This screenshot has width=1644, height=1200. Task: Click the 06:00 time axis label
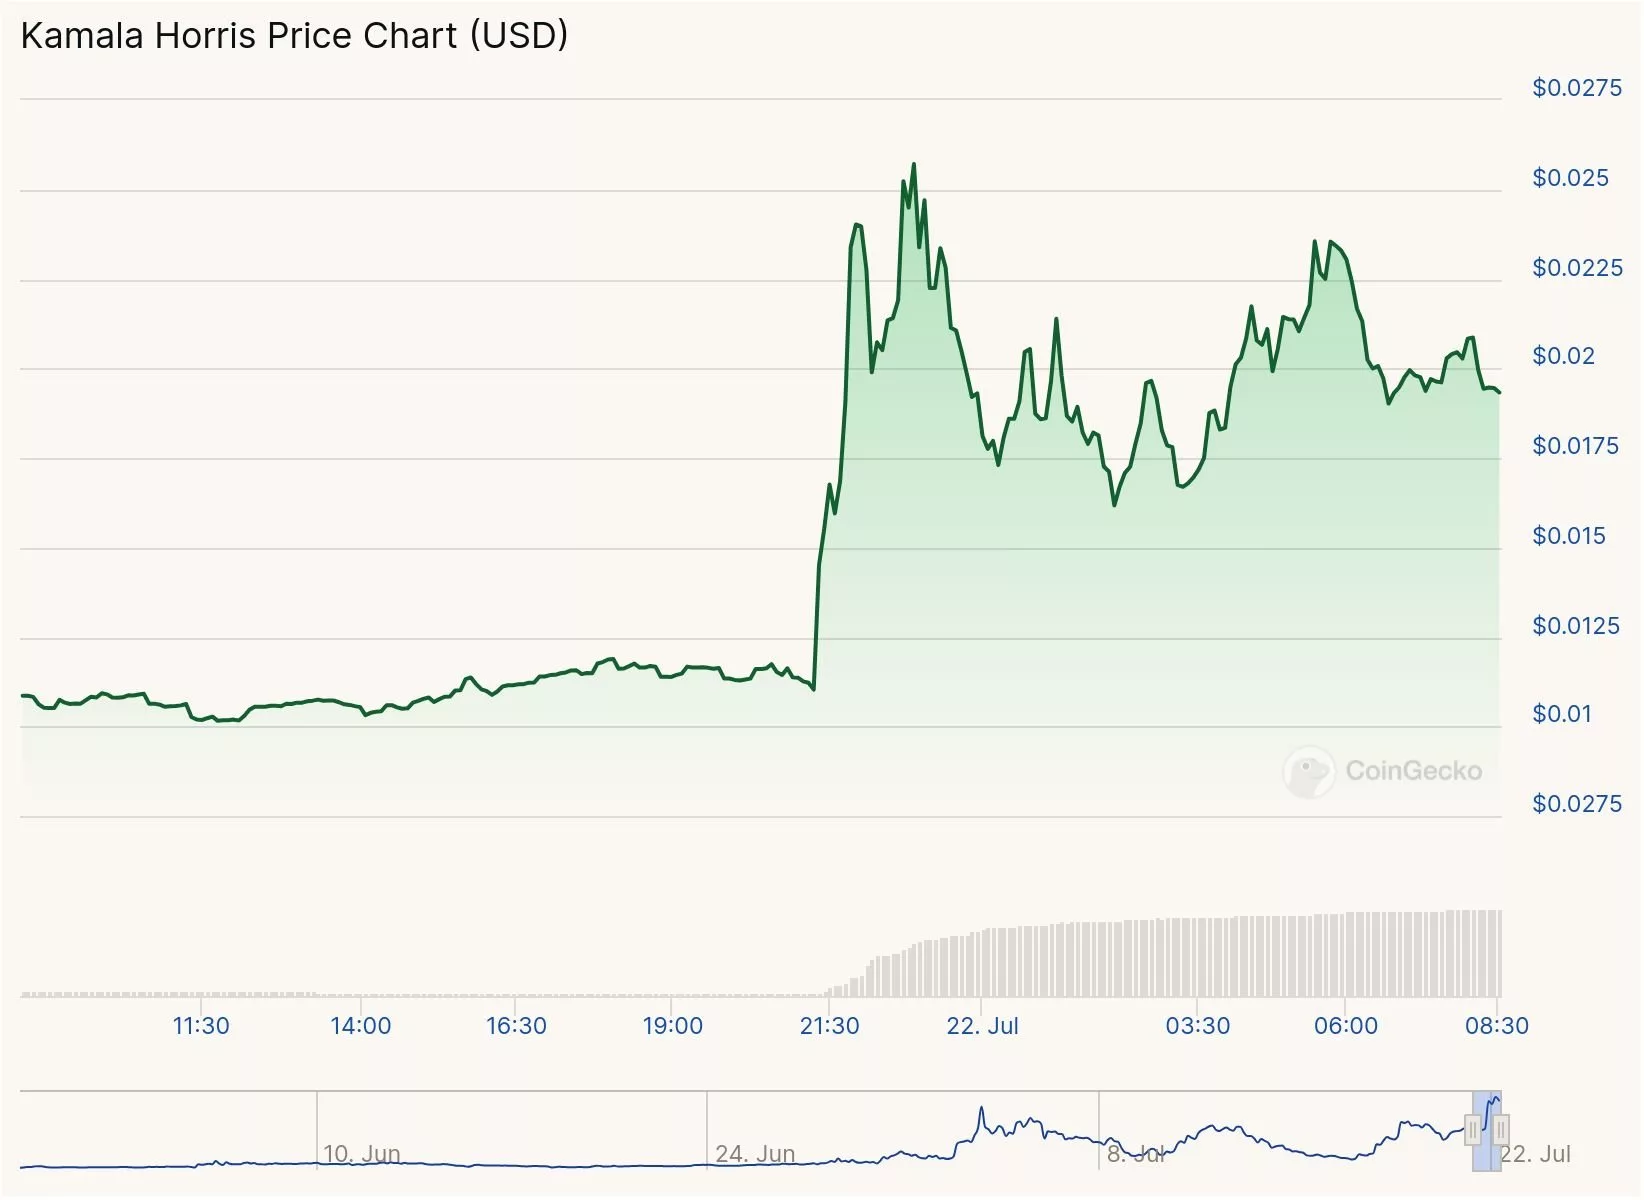[1345, 1026]
